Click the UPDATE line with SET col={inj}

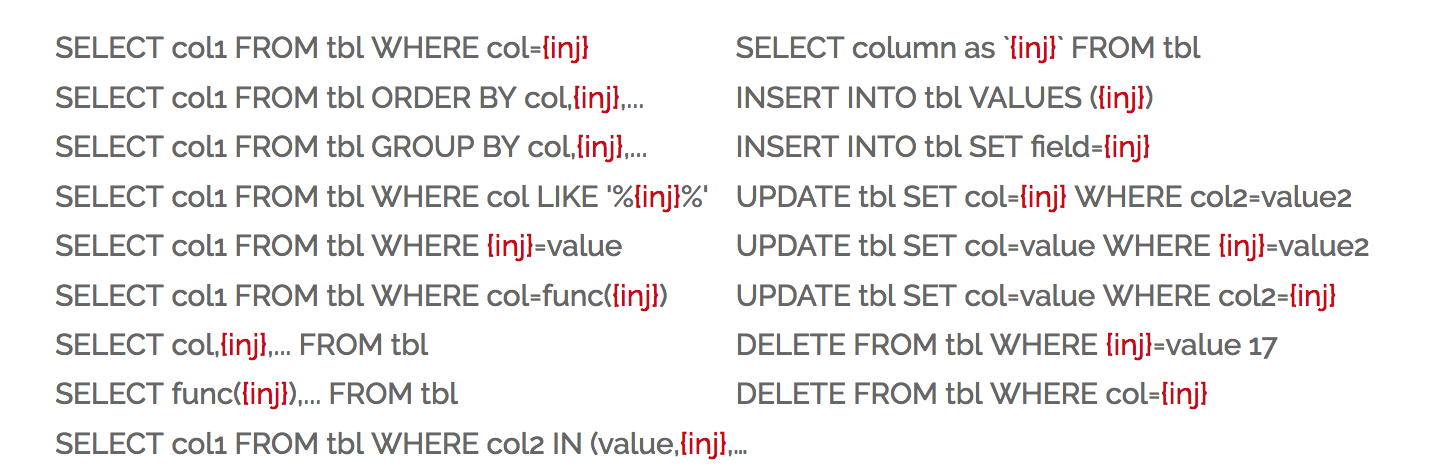1043,197
